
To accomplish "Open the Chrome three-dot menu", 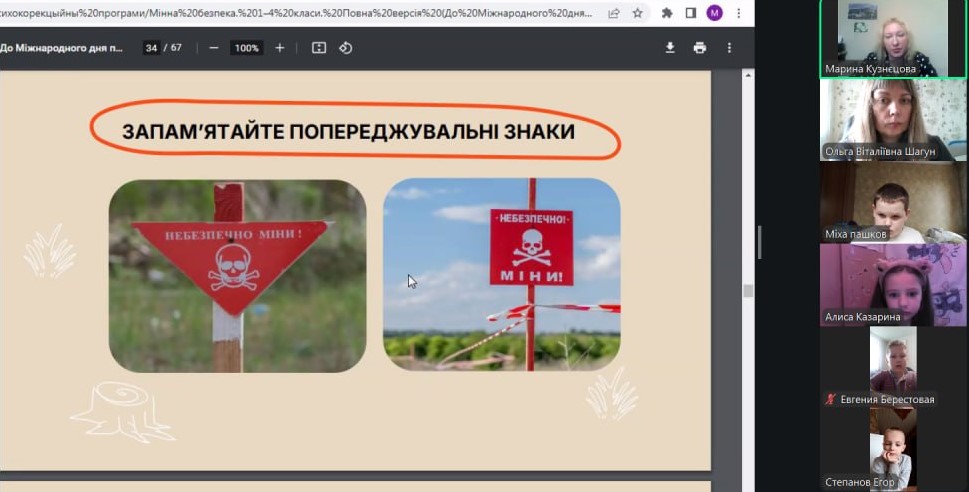I will (x=738, y=13).
